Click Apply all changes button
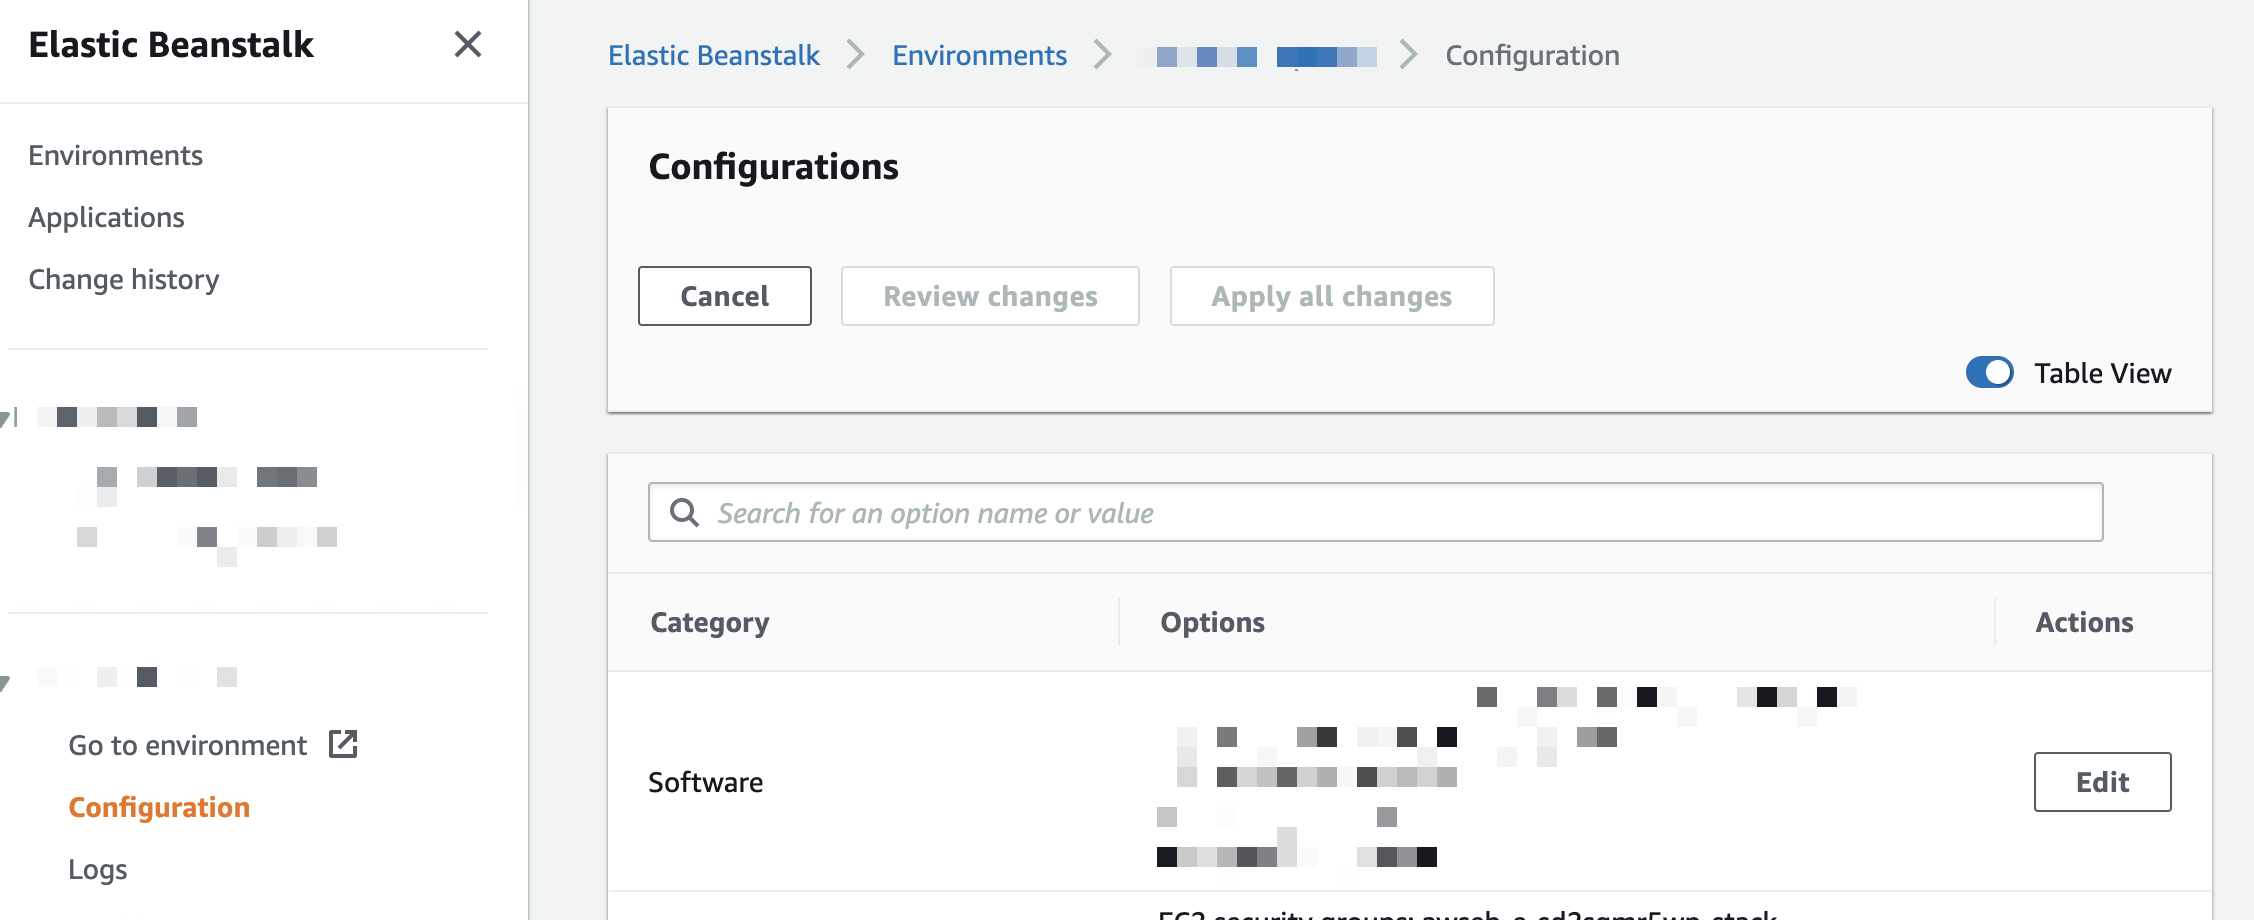The height and width of the screenshot is (920, 2254). click(x=1332, y=296)
